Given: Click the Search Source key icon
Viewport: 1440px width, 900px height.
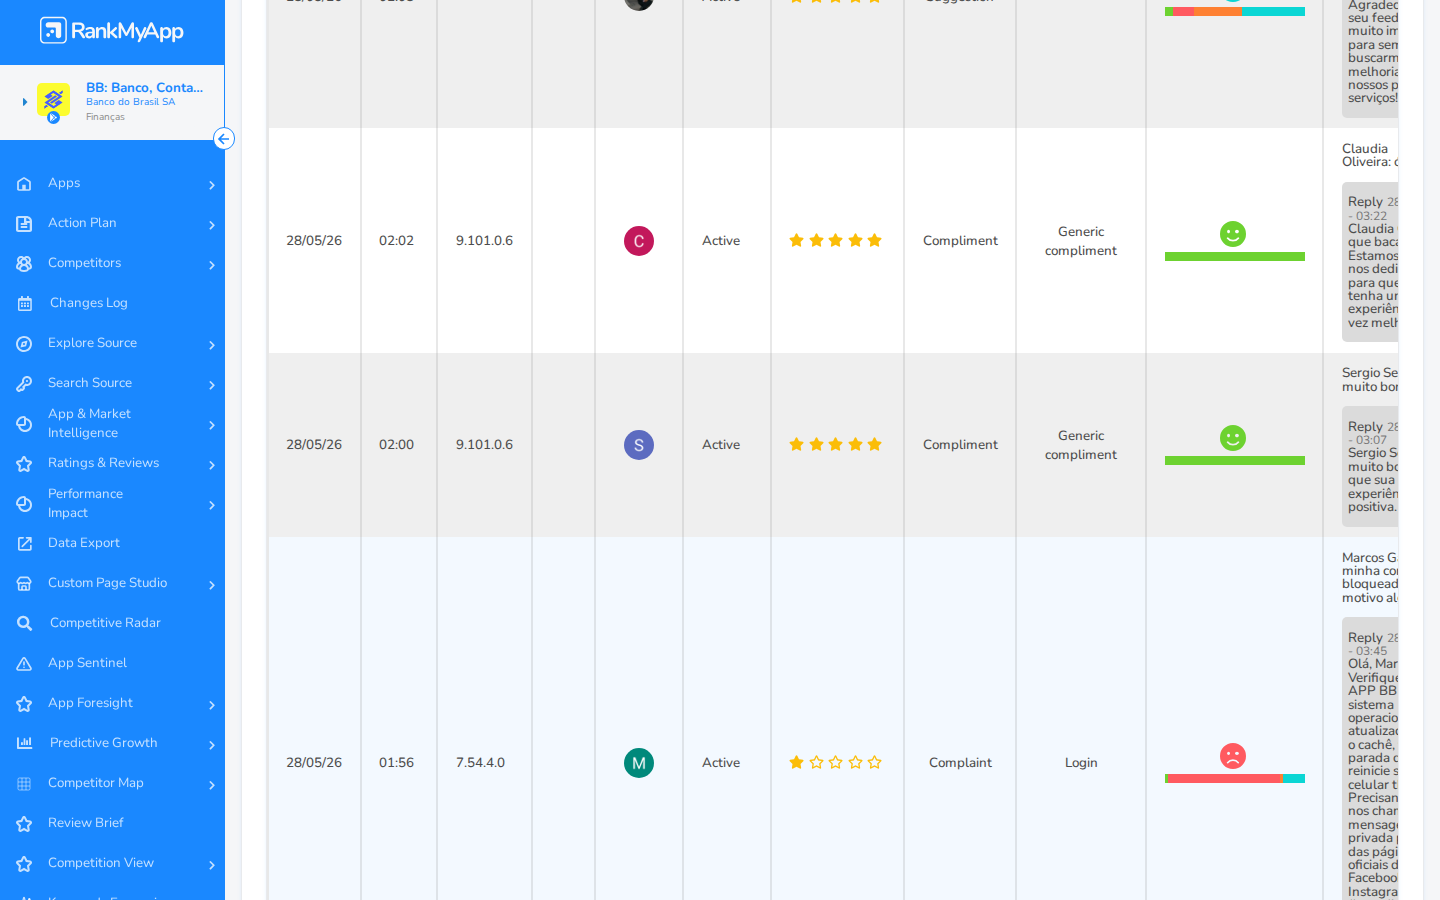Looking at the screenshot, I should [x=24, y=384].
